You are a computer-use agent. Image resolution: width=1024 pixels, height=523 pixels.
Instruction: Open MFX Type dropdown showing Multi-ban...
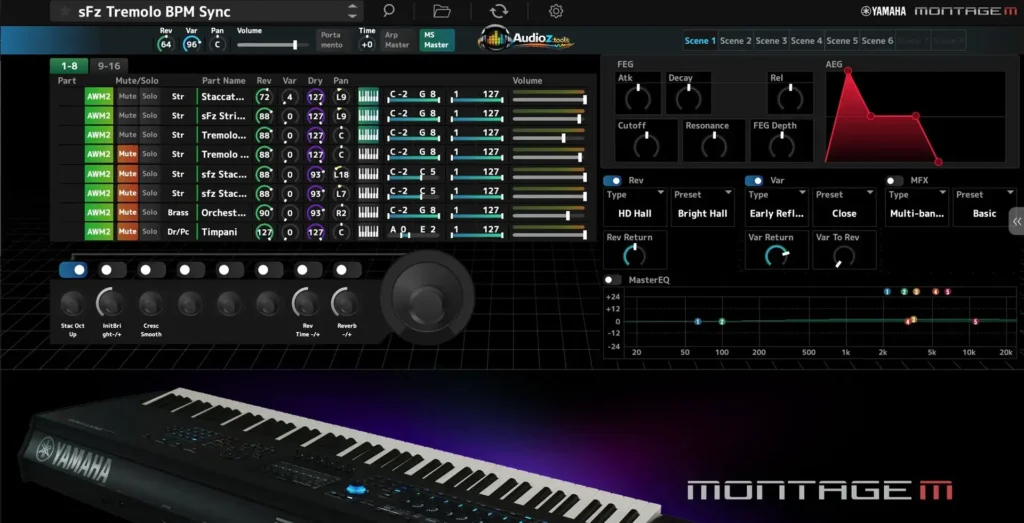917,207
